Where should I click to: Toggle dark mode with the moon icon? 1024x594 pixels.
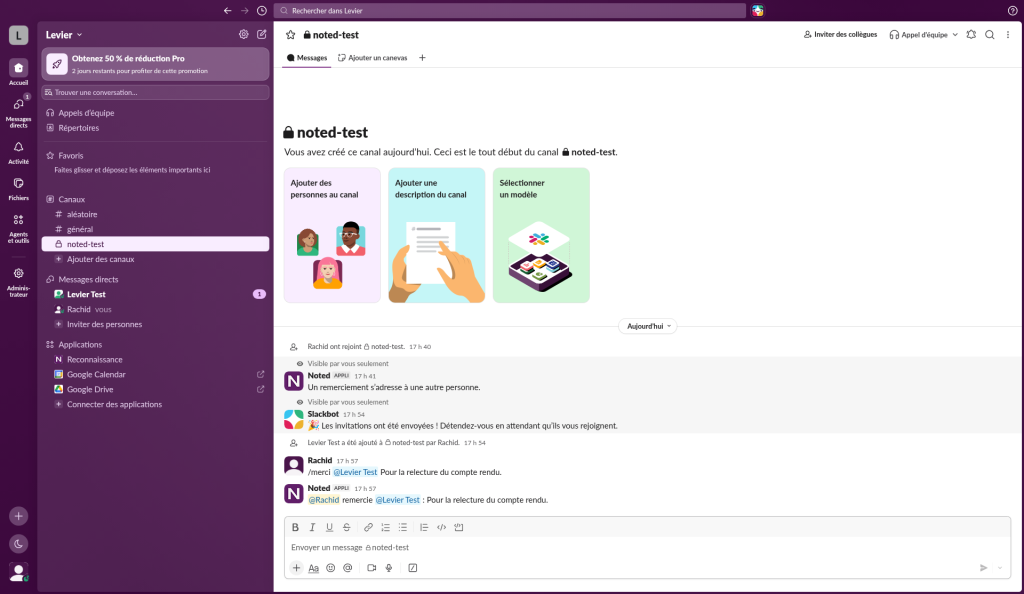[18, 544]
